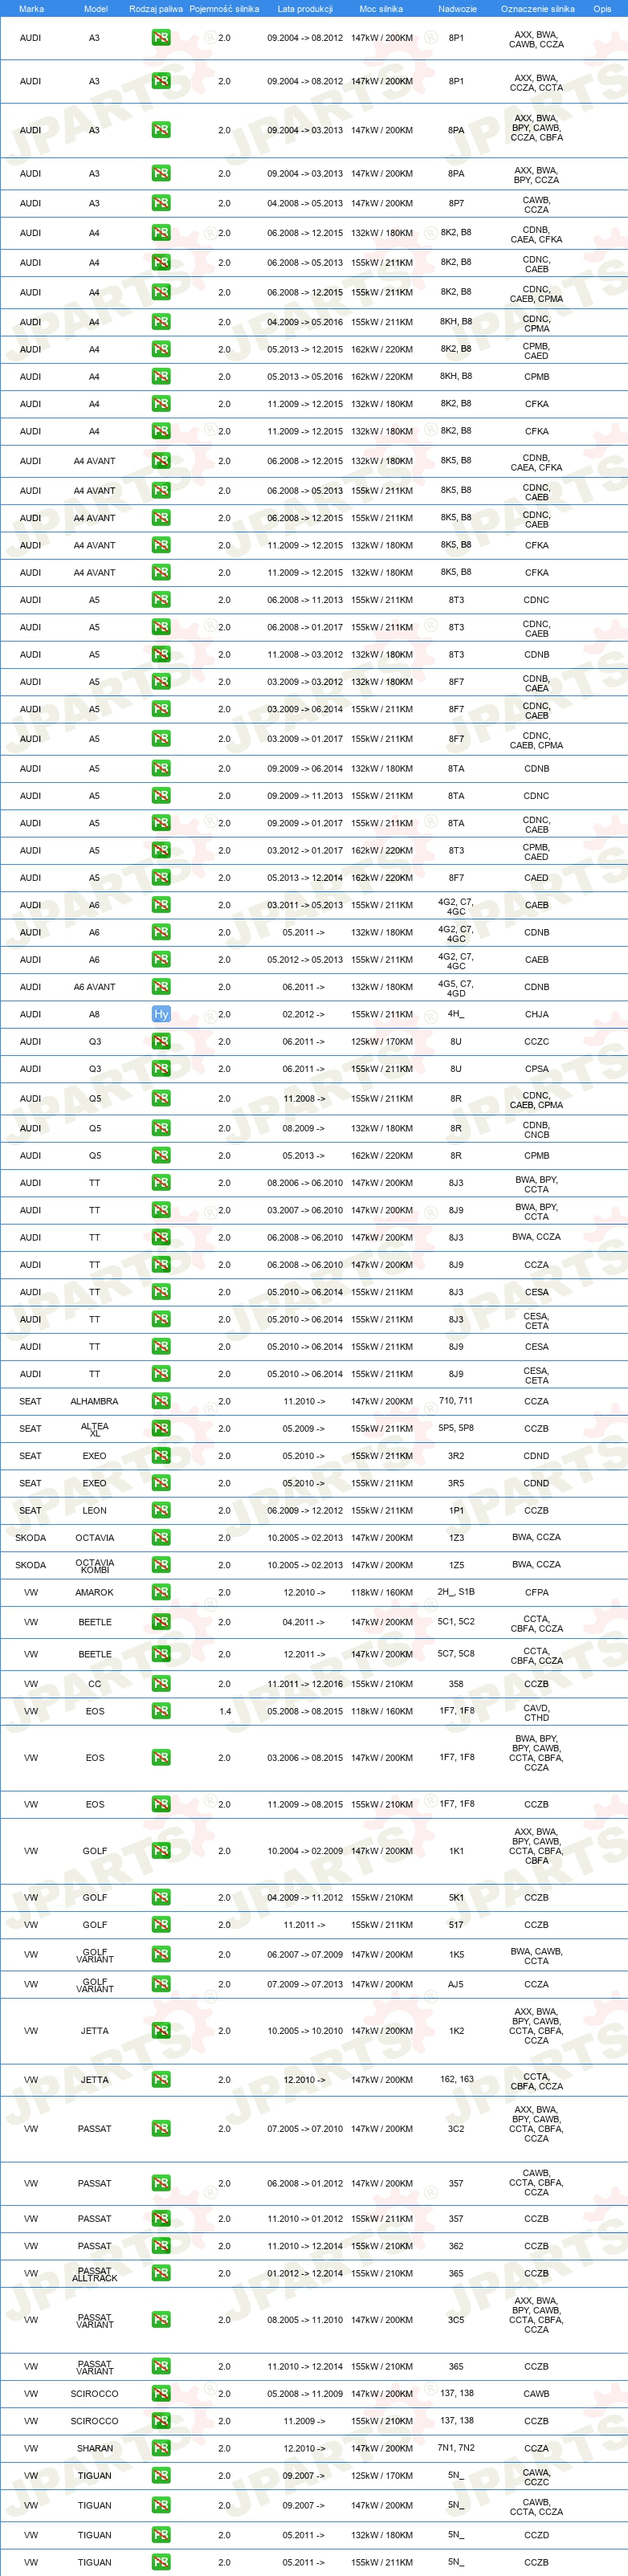Screen dimensions: 628x2576
Task: Click the CAVD, CTHD engine code cell
Action: click(x=537, y=1712)
